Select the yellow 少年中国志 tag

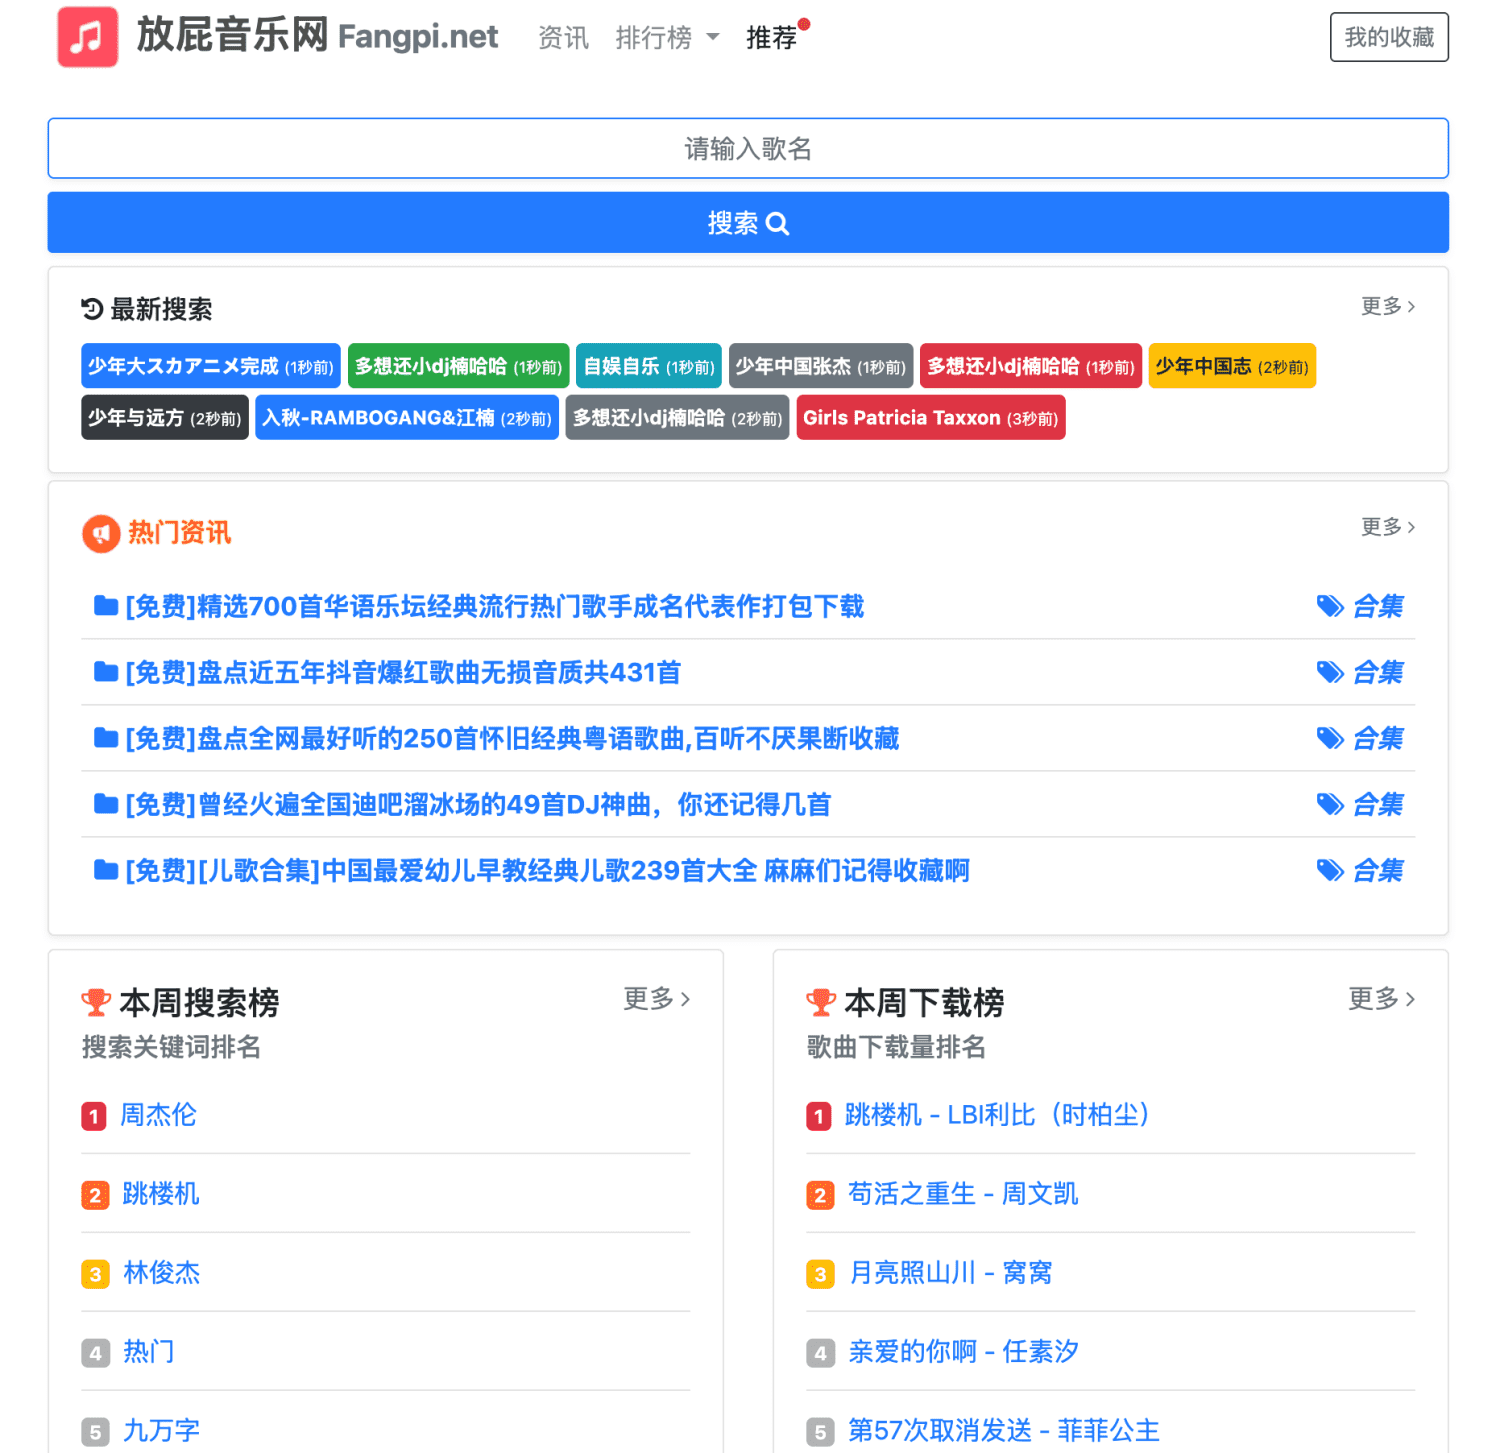pyautogui.click(x=1232, y=366)
